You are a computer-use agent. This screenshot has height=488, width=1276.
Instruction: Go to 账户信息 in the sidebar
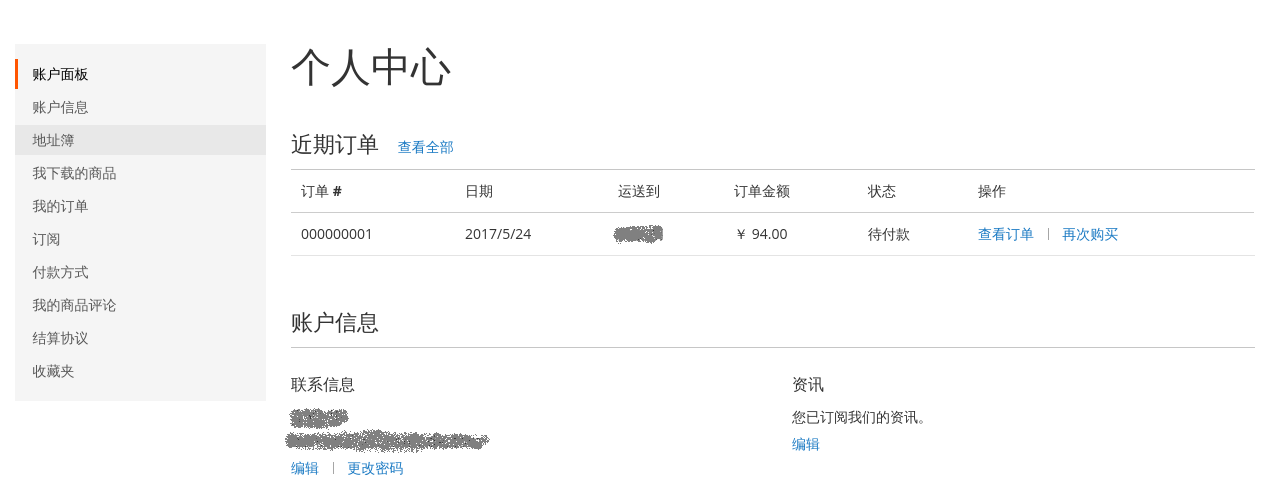click(x=140, y=107)
